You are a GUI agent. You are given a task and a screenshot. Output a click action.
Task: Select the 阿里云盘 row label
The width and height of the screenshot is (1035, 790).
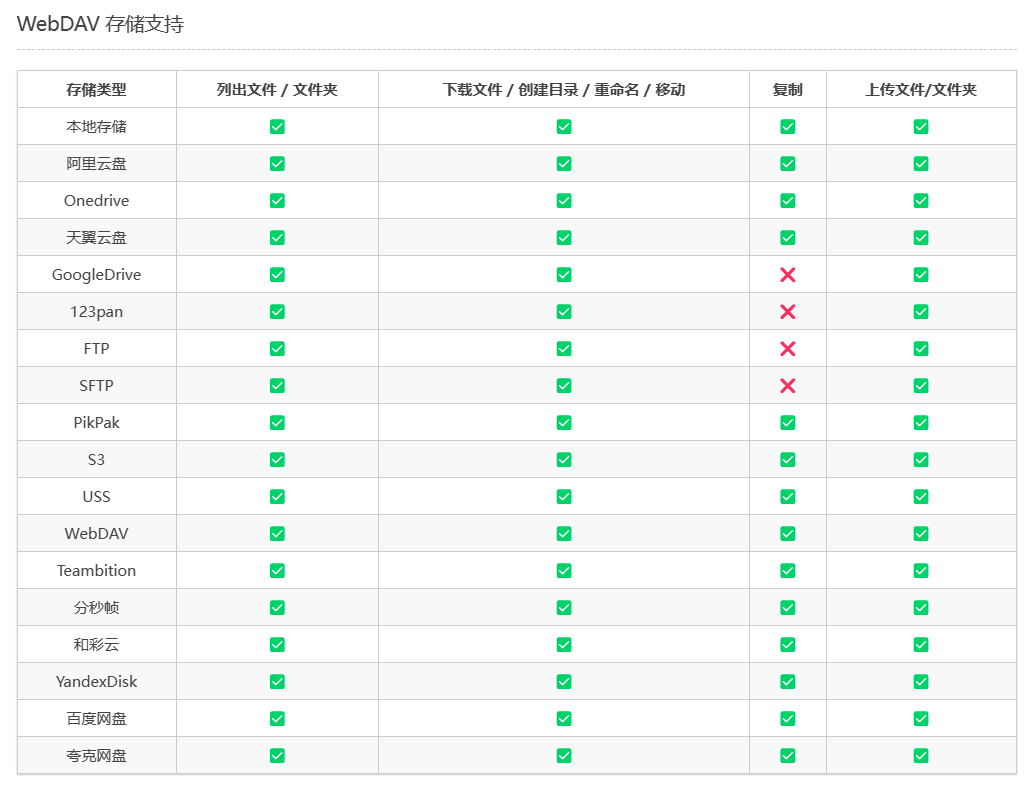pos(97,164)
